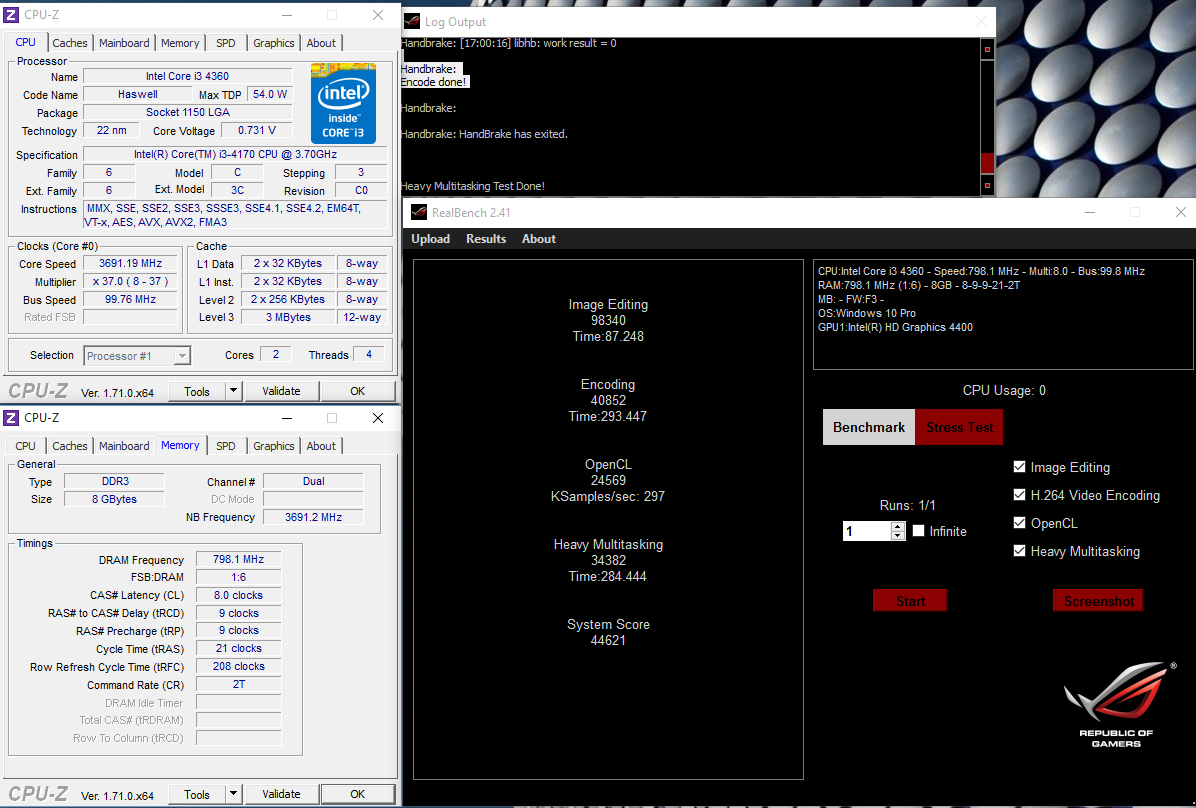Click Tools button in top CPU-Z window

point(197,391)
